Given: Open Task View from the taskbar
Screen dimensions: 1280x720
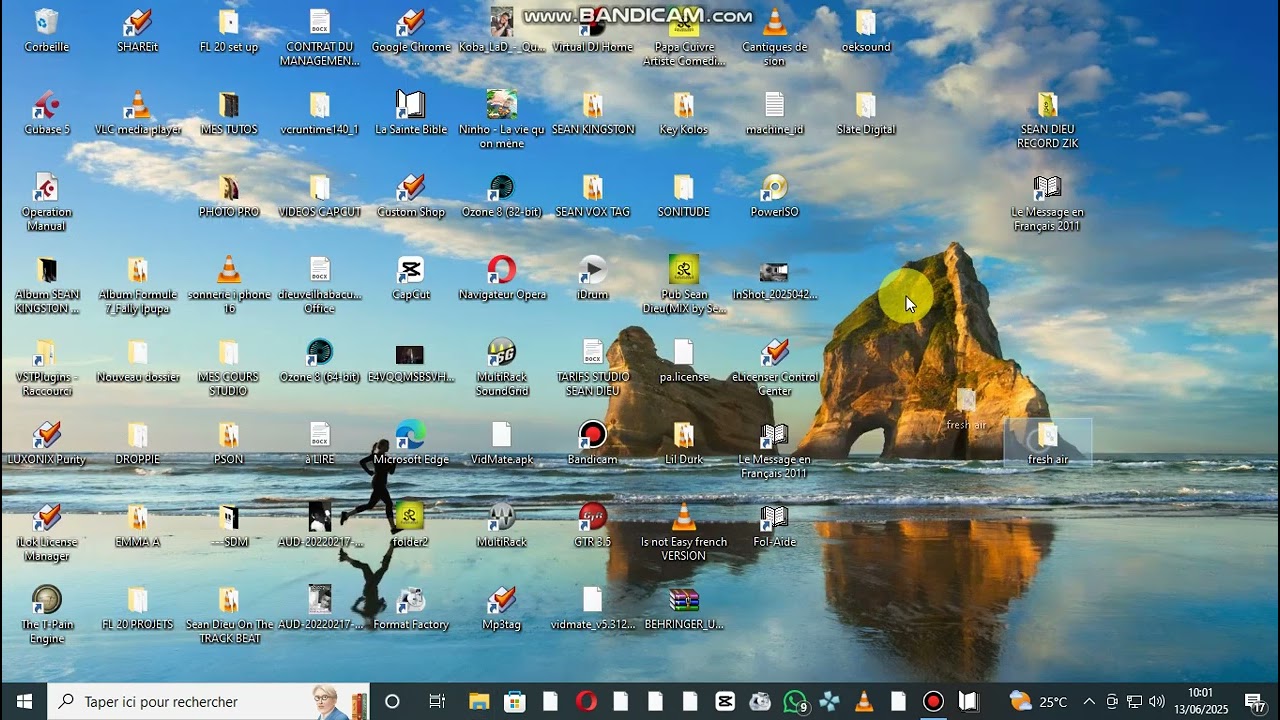Looking at the screenshot, I should (437, 701).
